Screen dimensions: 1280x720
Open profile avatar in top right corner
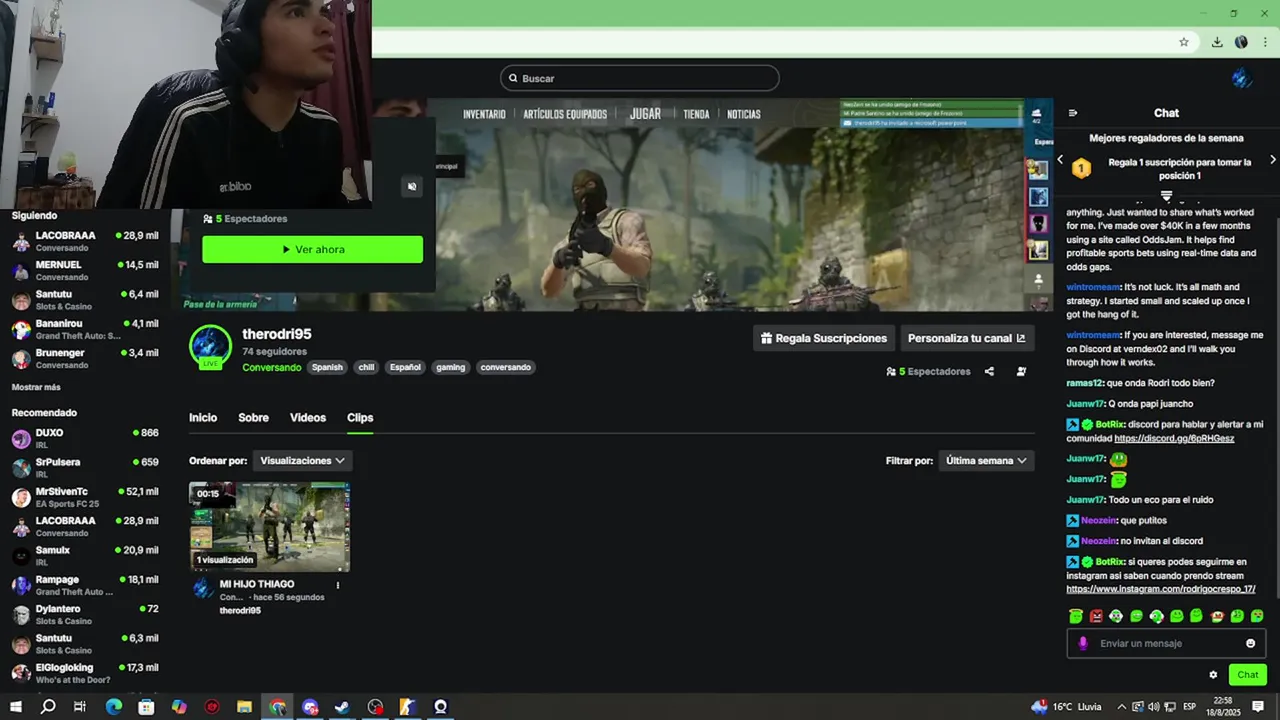[x=1242, y=78]
